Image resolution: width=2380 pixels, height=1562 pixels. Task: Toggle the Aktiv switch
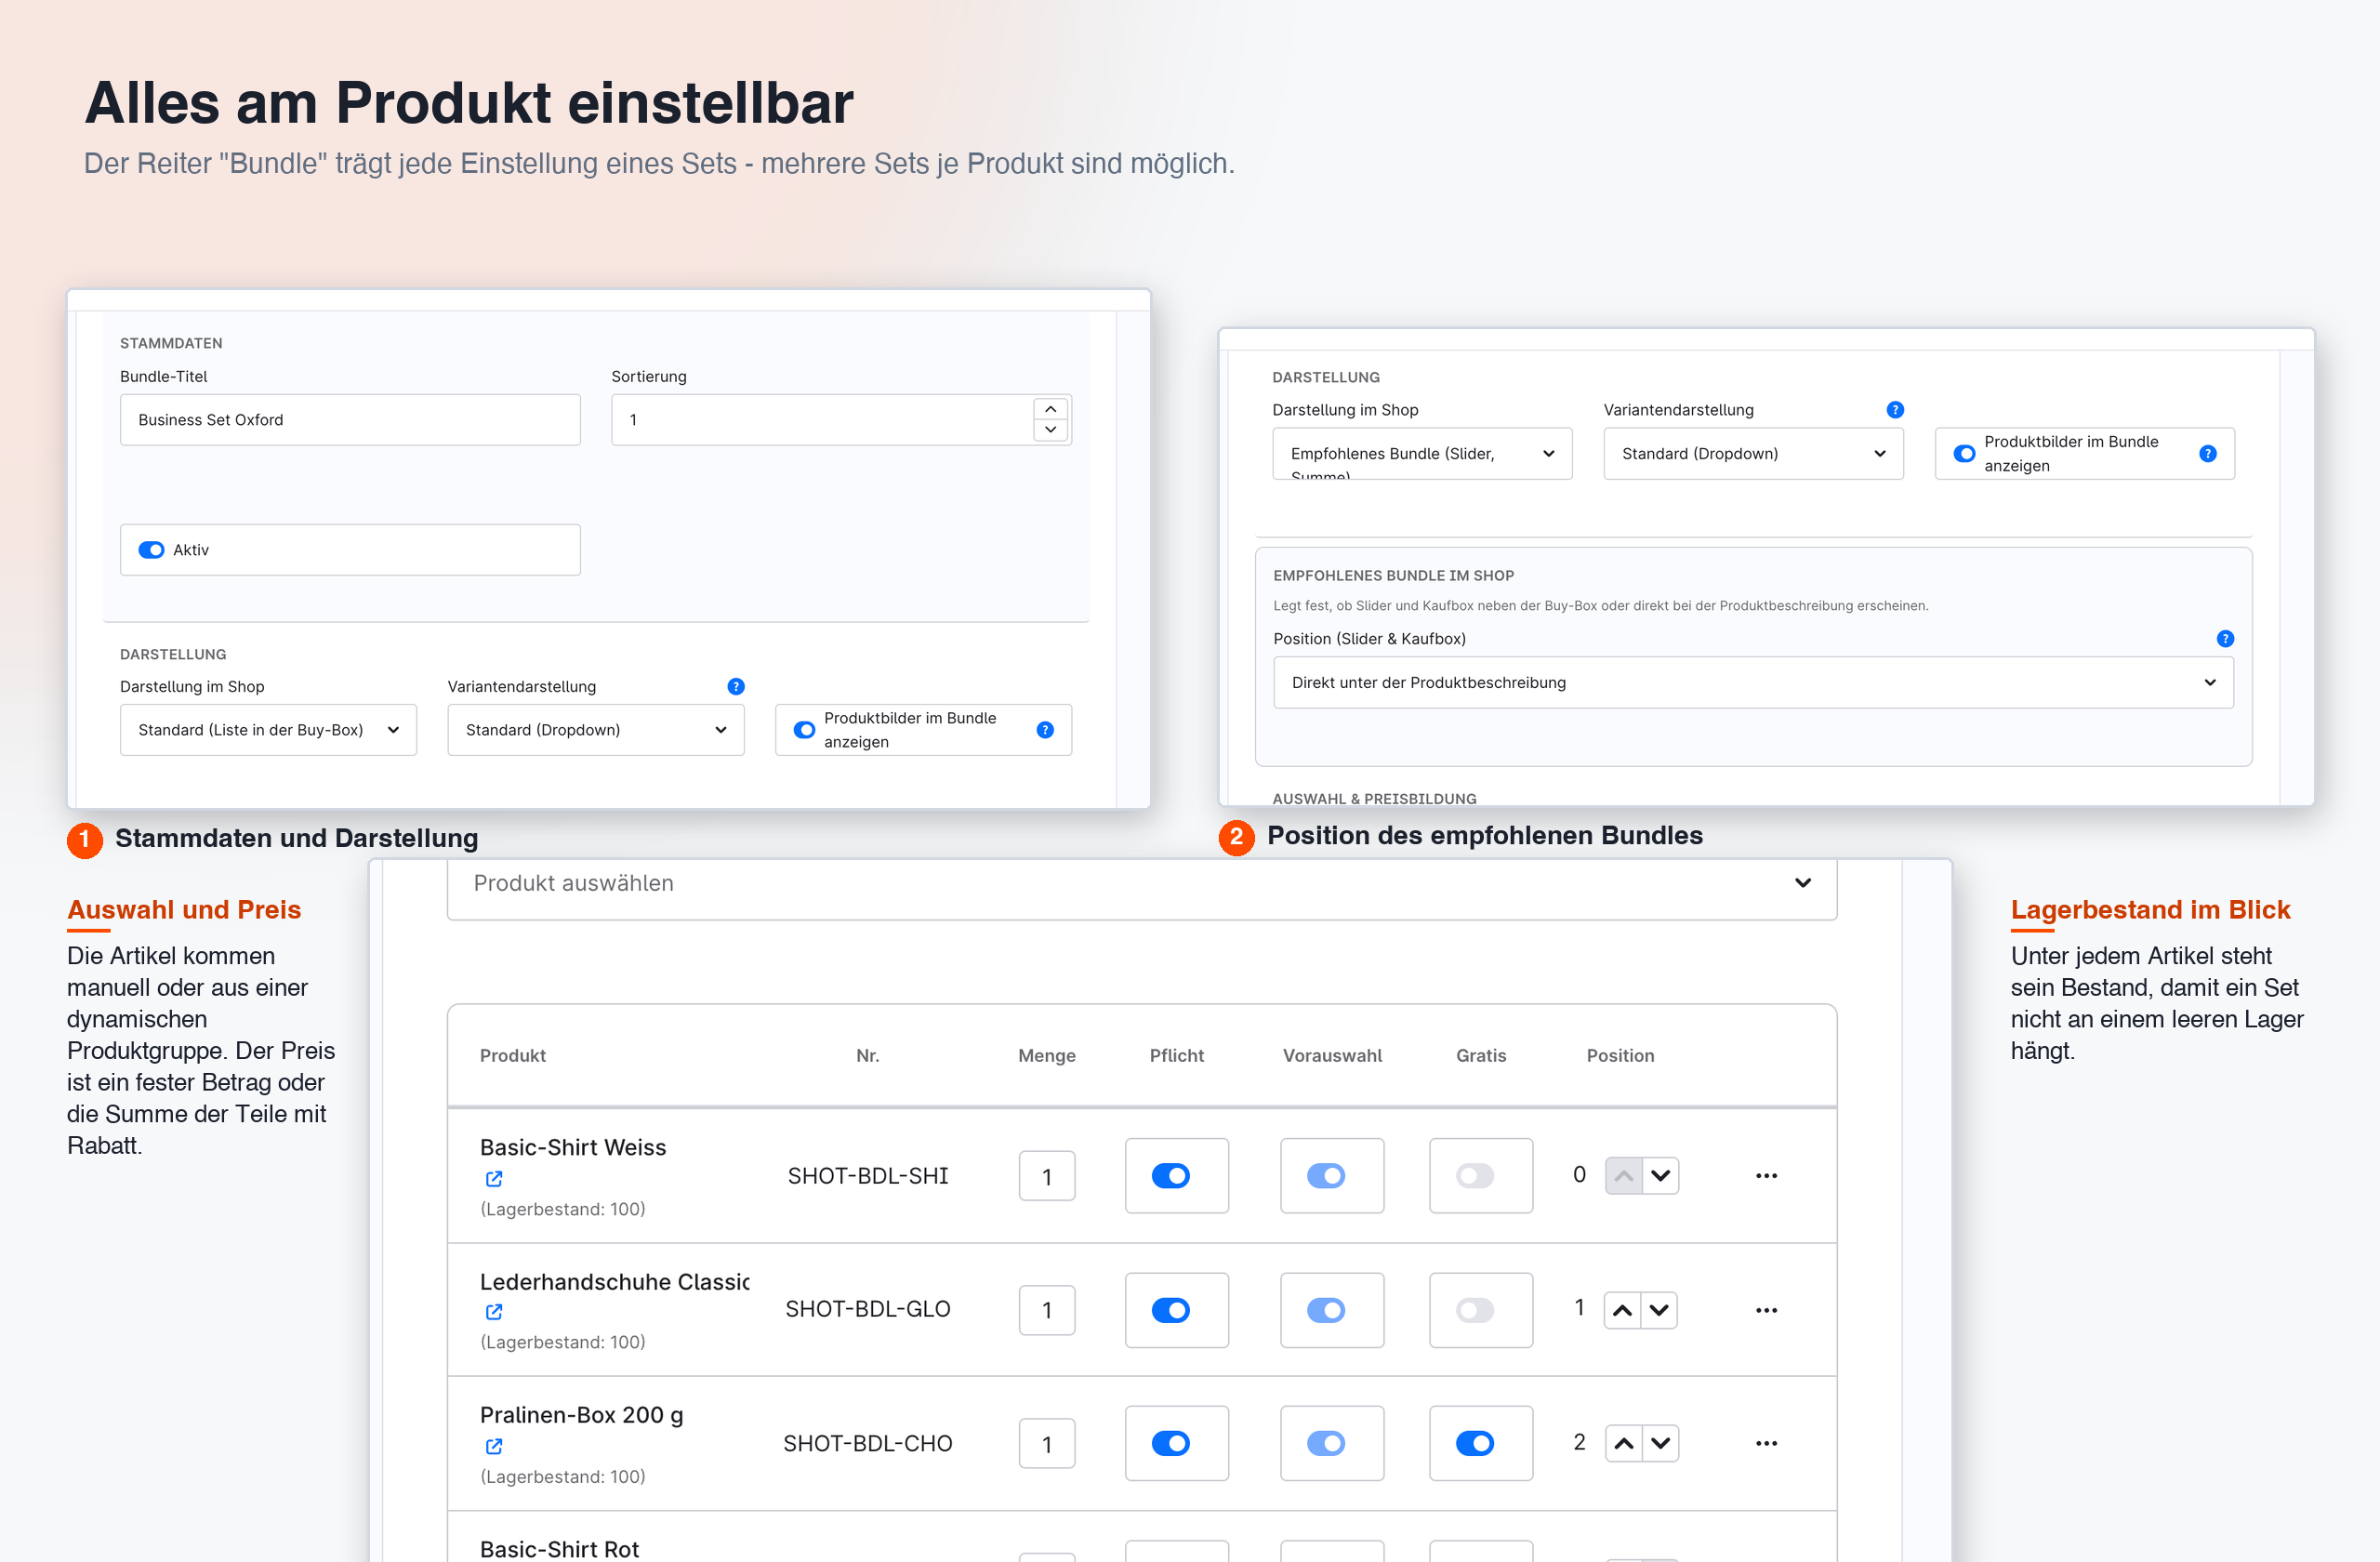(151, 550)
